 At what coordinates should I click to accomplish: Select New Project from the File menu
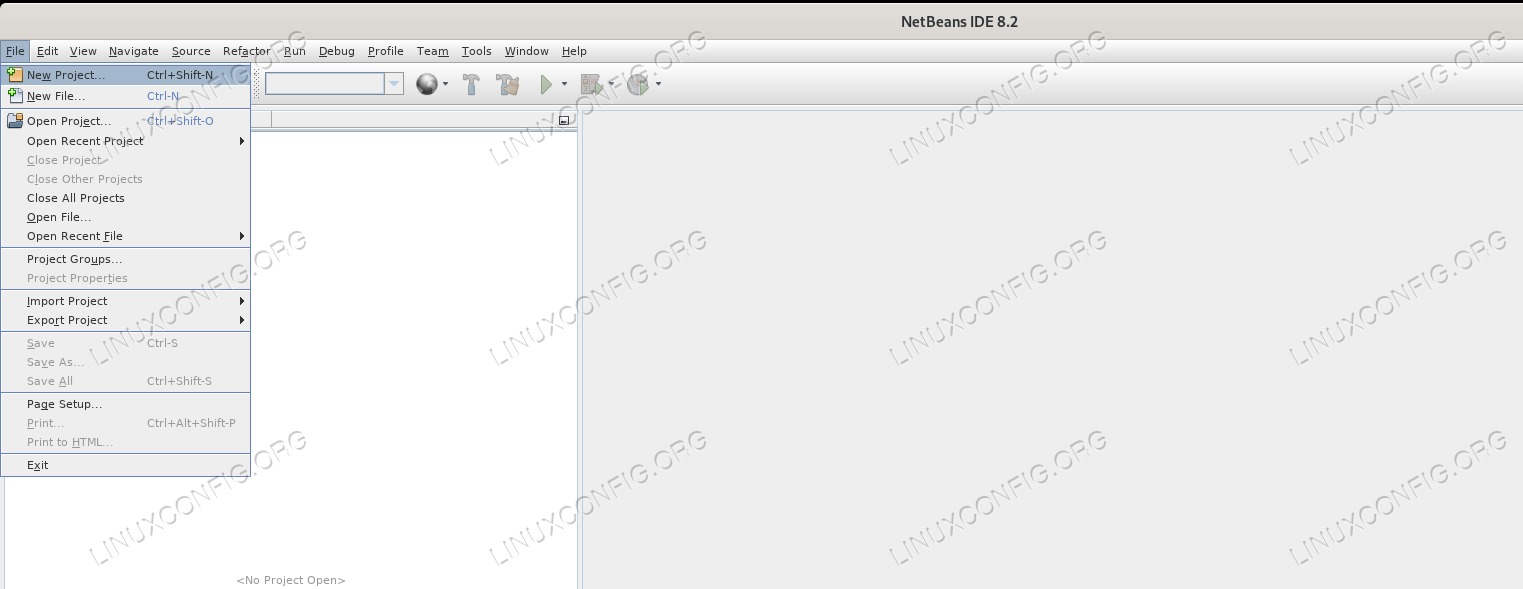click(125, 75)
